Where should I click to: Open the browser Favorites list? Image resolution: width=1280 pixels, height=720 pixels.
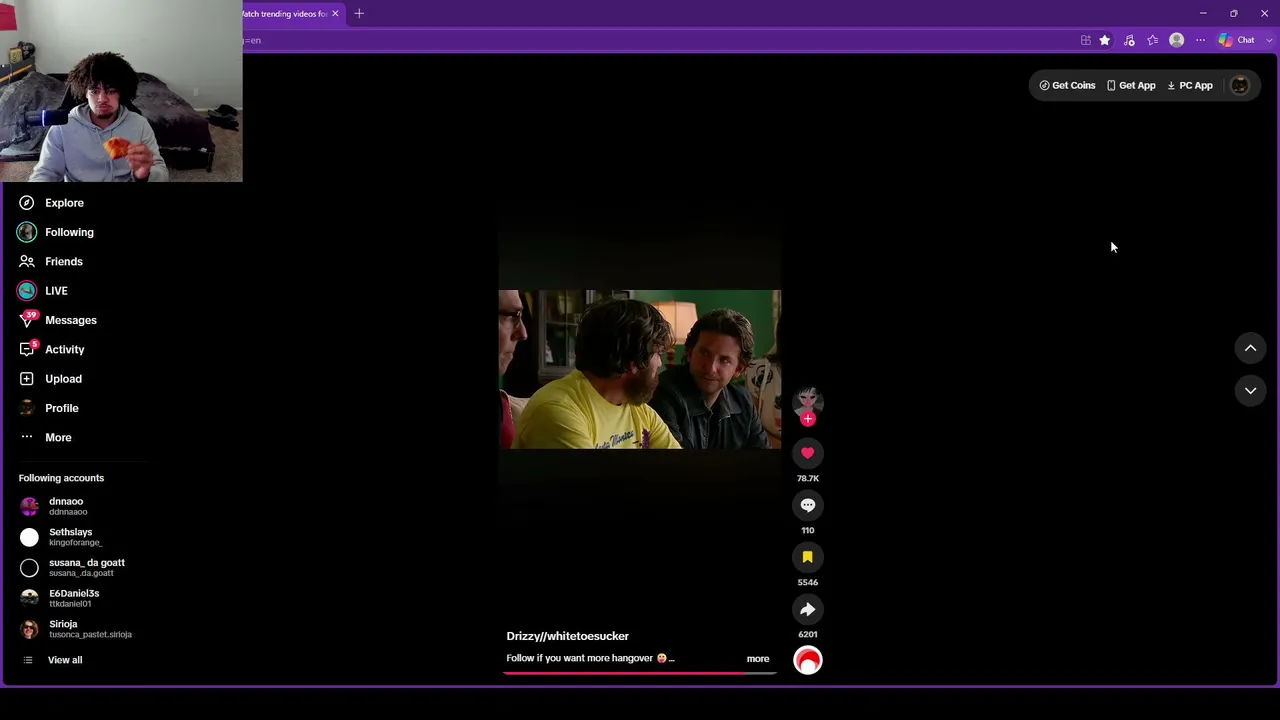click(1153, 40)
